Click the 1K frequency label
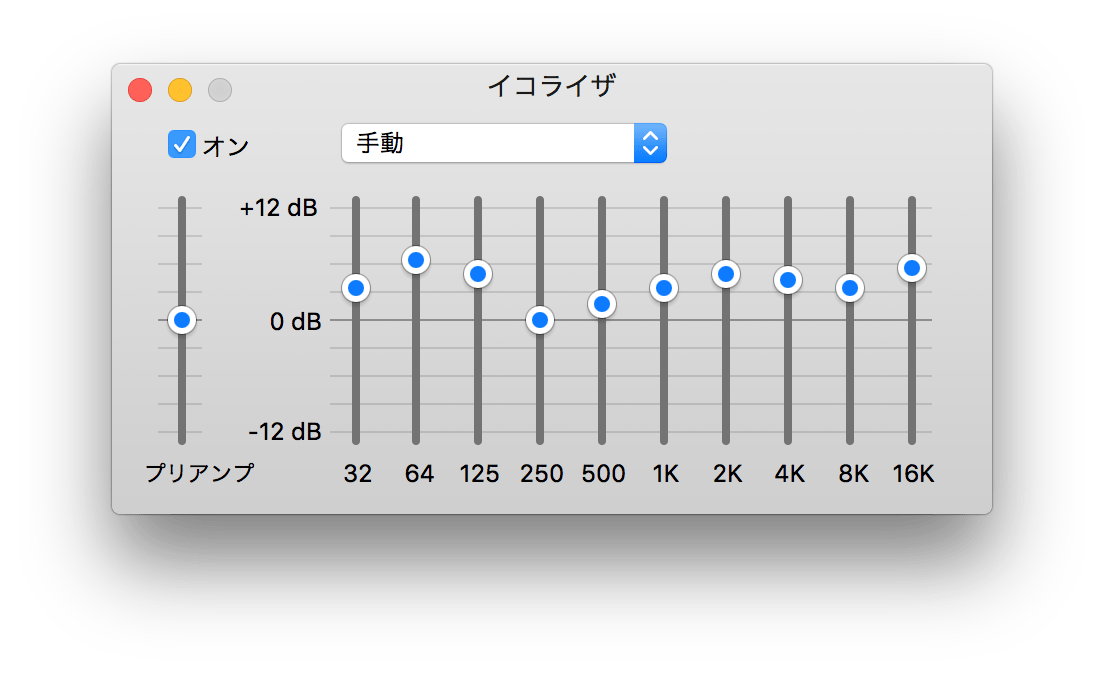This screenshot has height=674, width=1104. coord(665,474)
